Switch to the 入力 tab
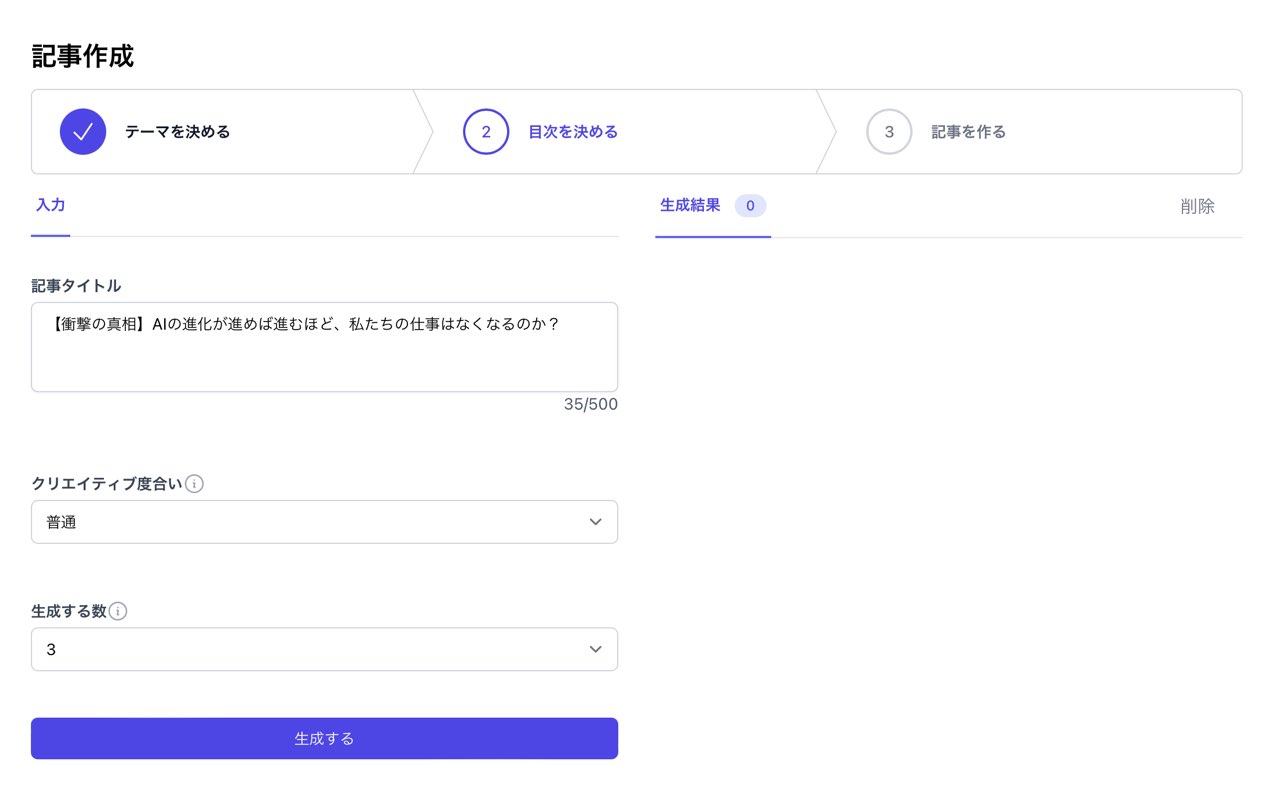 point(51,205)
